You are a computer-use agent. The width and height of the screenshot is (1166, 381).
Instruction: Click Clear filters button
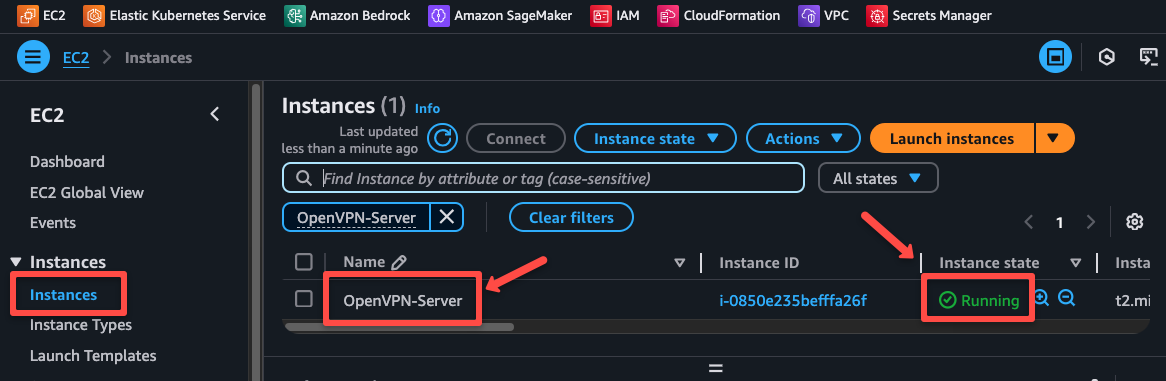(571, 217)
